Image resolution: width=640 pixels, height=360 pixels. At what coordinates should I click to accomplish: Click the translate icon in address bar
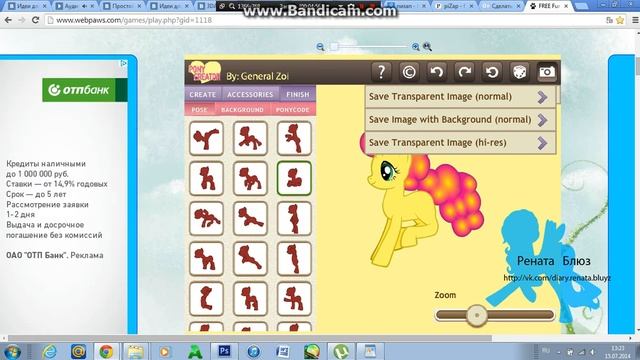pos(609,20)
